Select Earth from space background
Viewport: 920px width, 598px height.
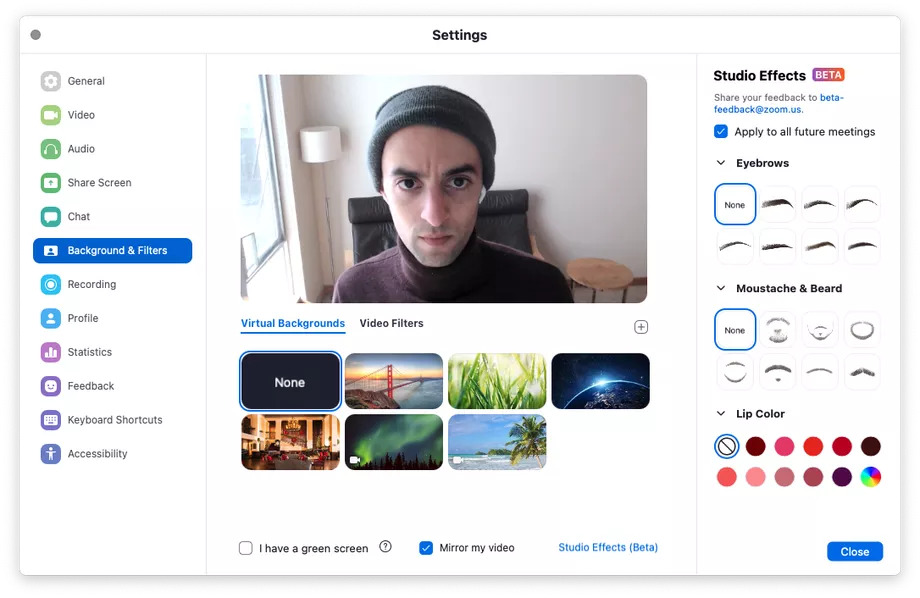click(600, 381)
